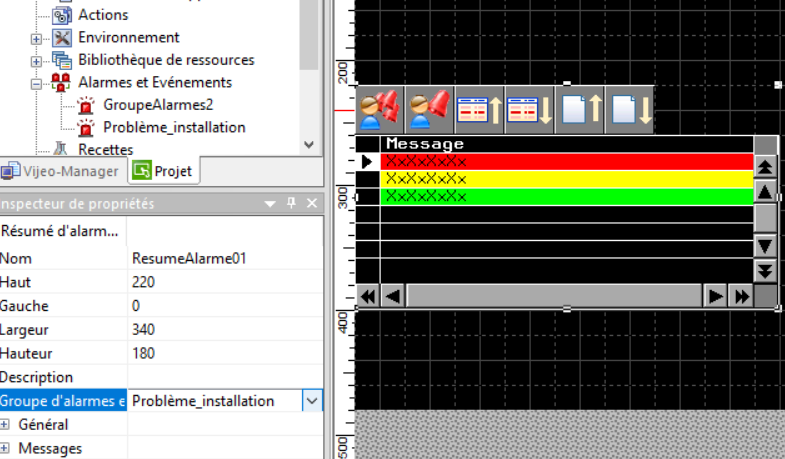Click the table move-down arrow icon
Viewport: 785px width, 459px height.
(x=529, y=110)
